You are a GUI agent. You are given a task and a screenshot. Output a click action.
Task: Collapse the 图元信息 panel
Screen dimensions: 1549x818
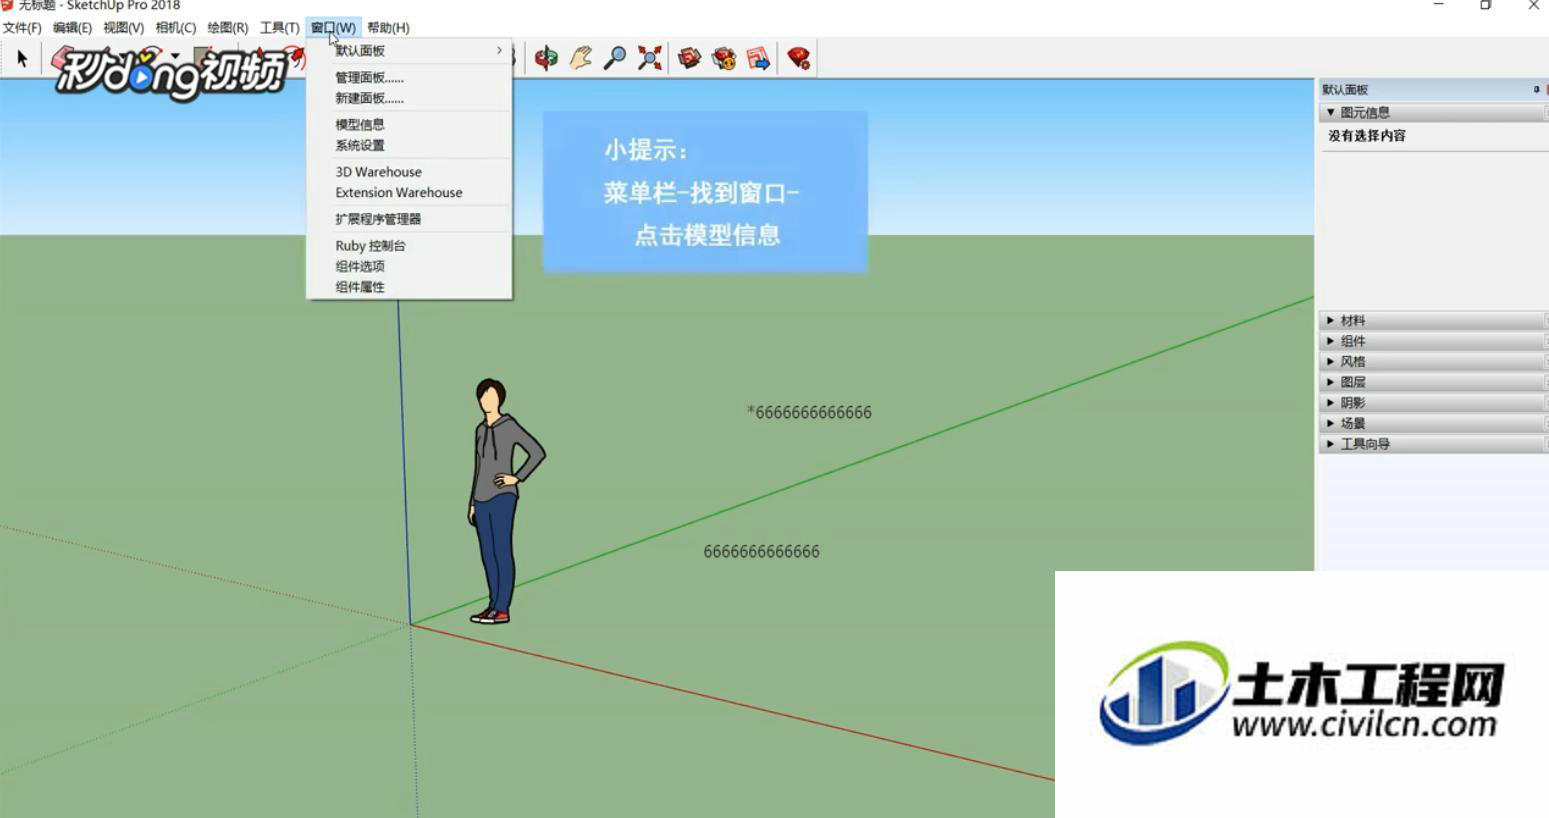[x=1433, y=113]
